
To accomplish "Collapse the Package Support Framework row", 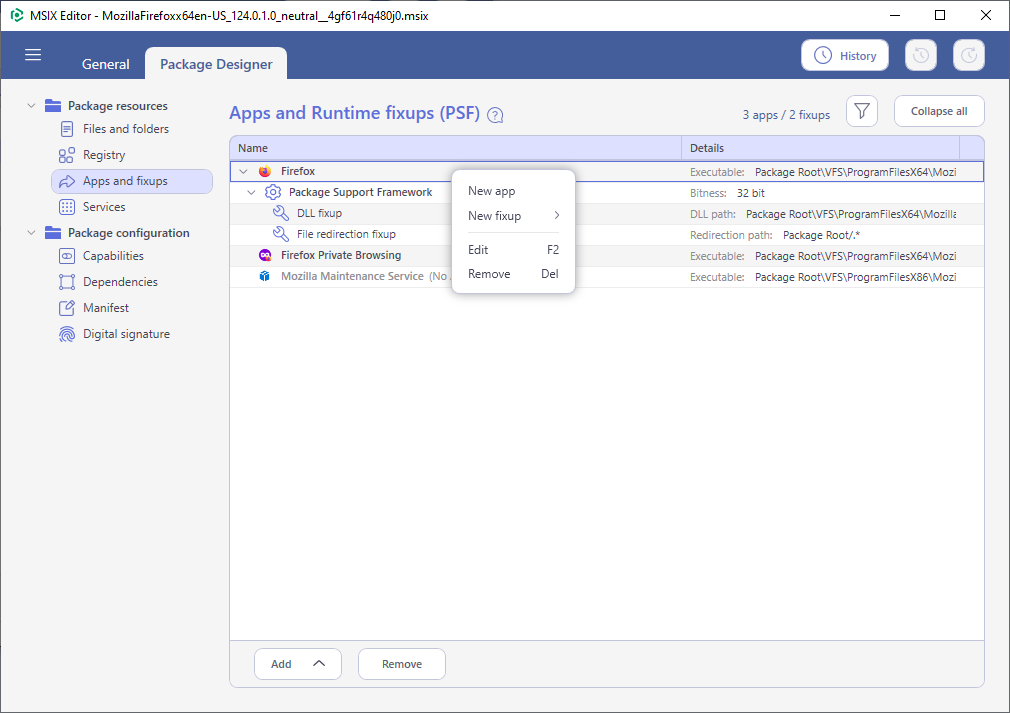I will coord(252,192).
